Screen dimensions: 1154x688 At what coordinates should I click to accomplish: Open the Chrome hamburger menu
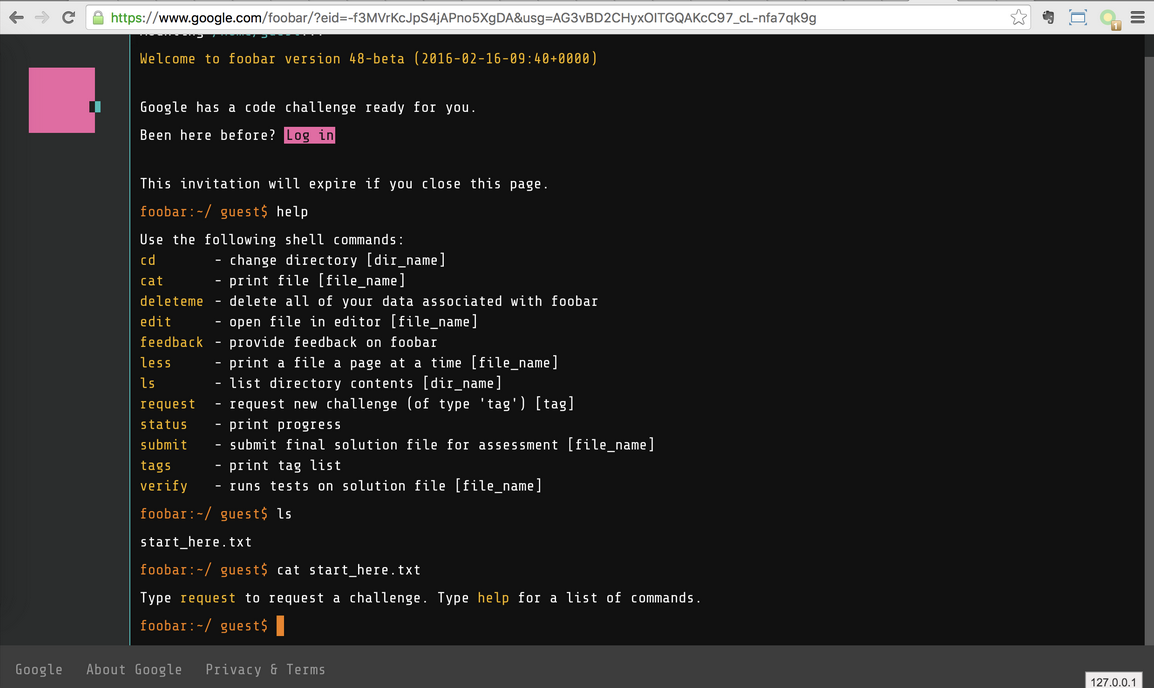point(1138,18)
